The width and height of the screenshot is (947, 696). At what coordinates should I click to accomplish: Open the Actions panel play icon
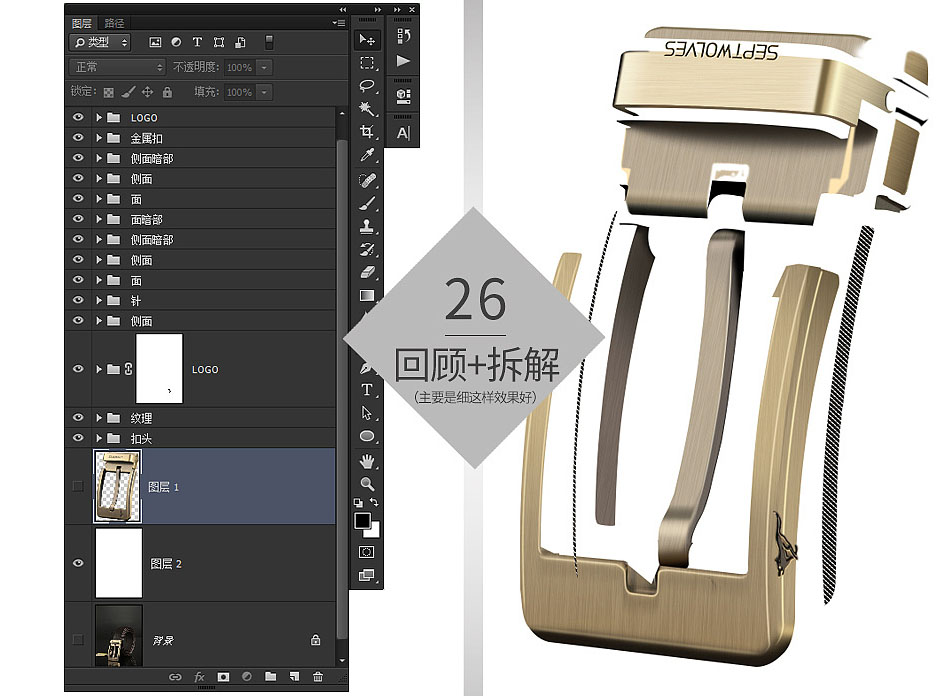coord(403,61)
